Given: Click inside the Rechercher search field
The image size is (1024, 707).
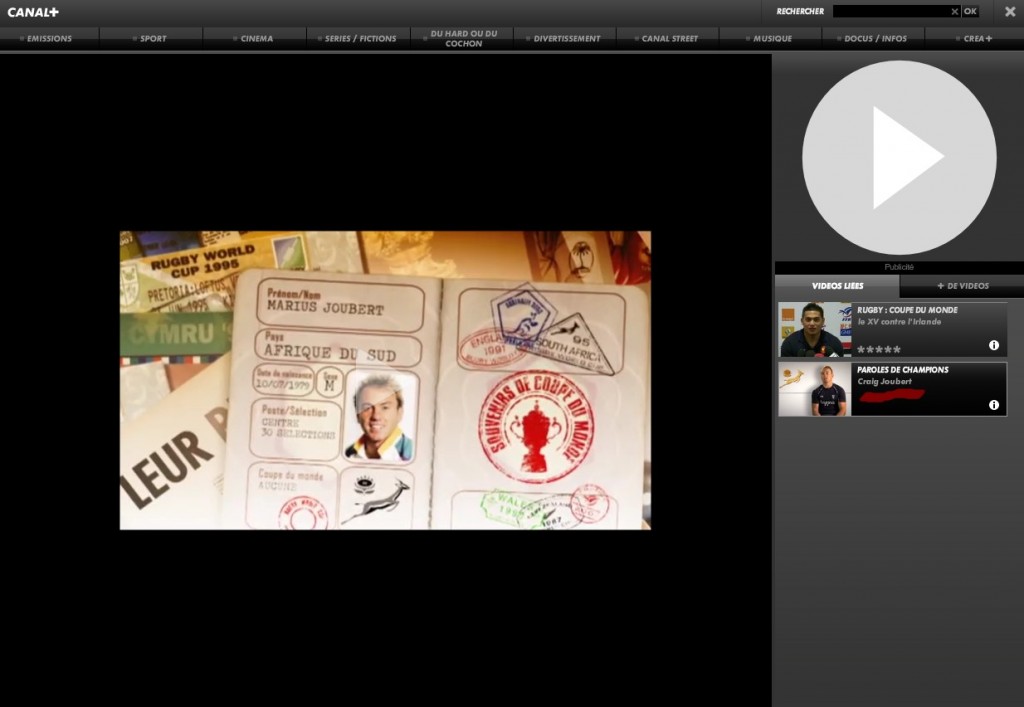Looking at the screenshot, I should pos(890,11).
